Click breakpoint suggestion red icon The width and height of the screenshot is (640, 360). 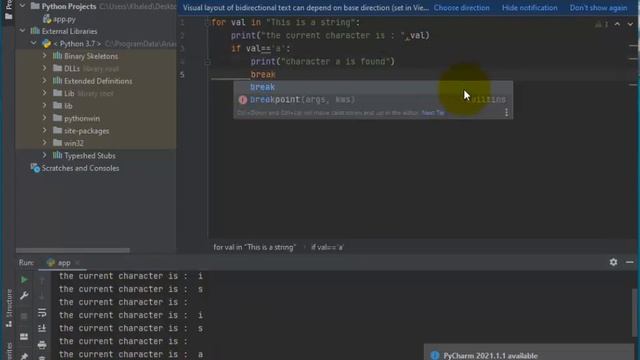243,100
